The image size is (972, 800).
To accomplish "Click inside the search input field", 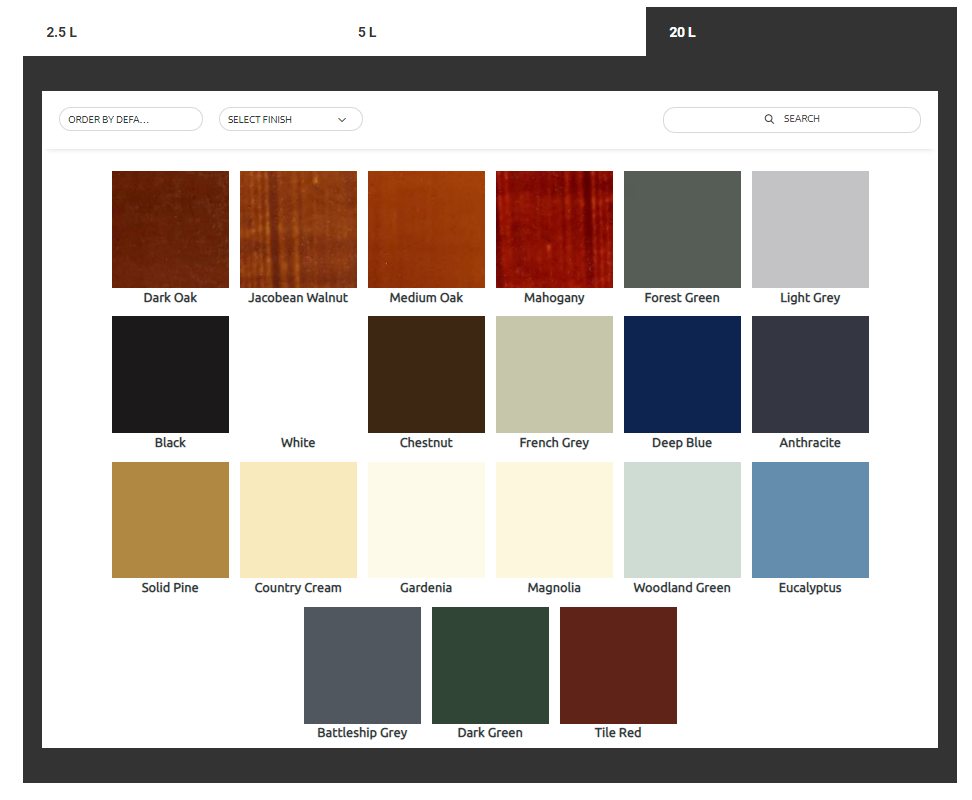I will point(840,119).
